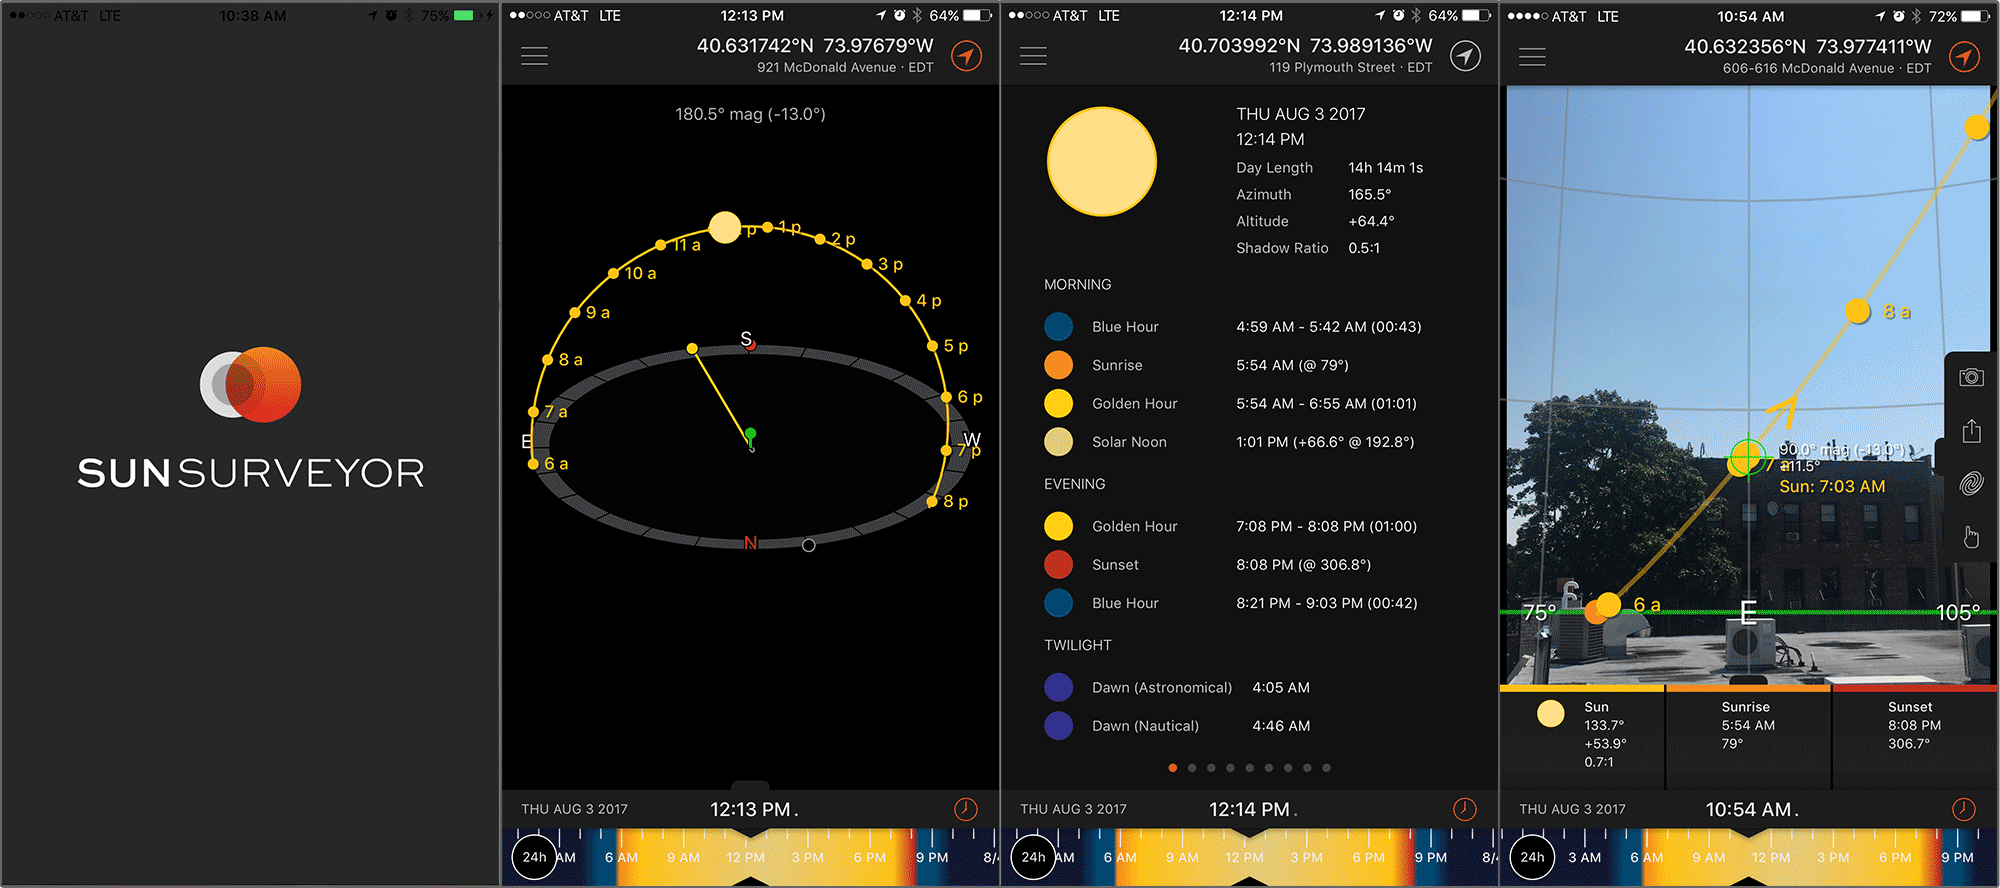Viewport: 2000px width, 888px height.
Task: Tap the evening Golden Hour yellow circle icon
Action: [1058, 526]
